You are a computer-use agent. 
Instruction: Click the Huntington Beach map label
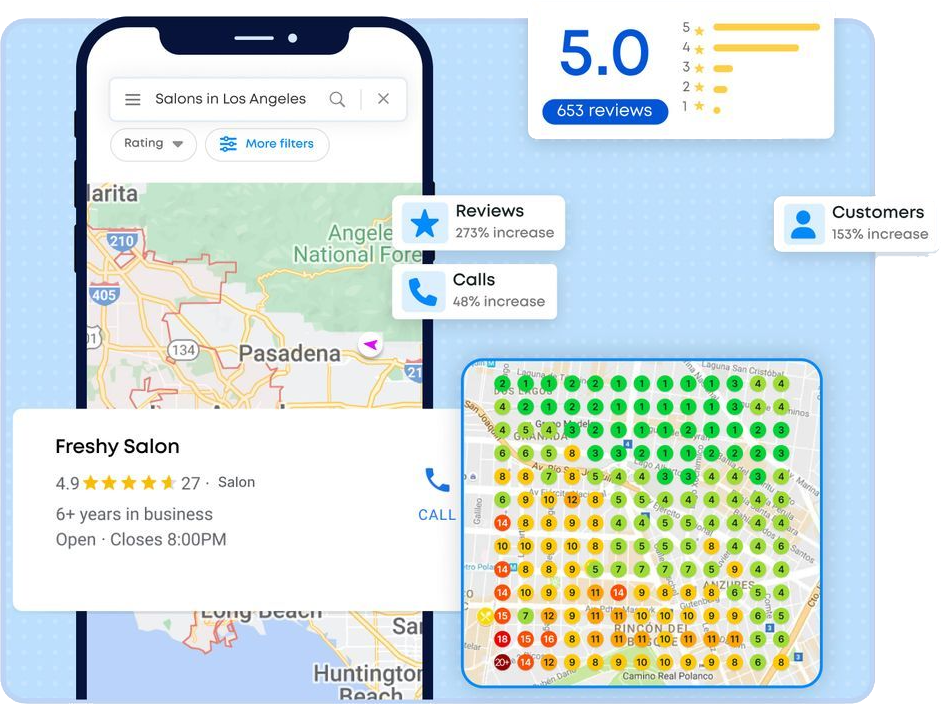[368, 683]
